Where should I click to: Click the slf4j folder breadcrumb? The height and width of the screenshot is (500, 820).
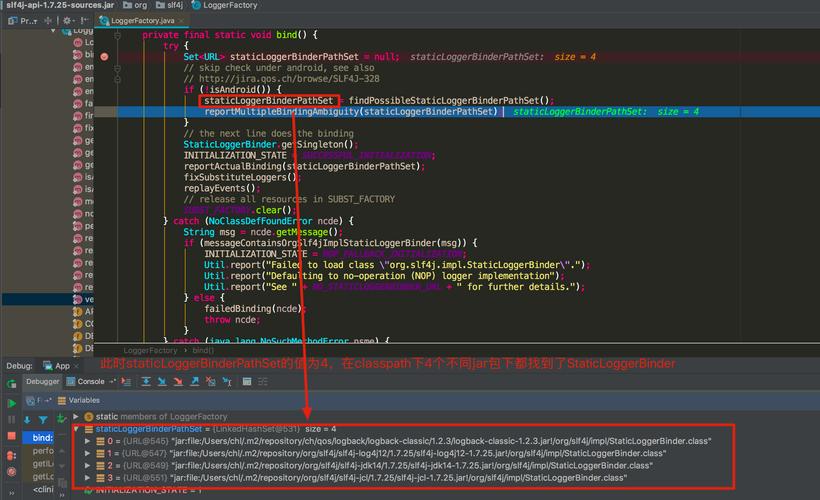coord(169,5)
